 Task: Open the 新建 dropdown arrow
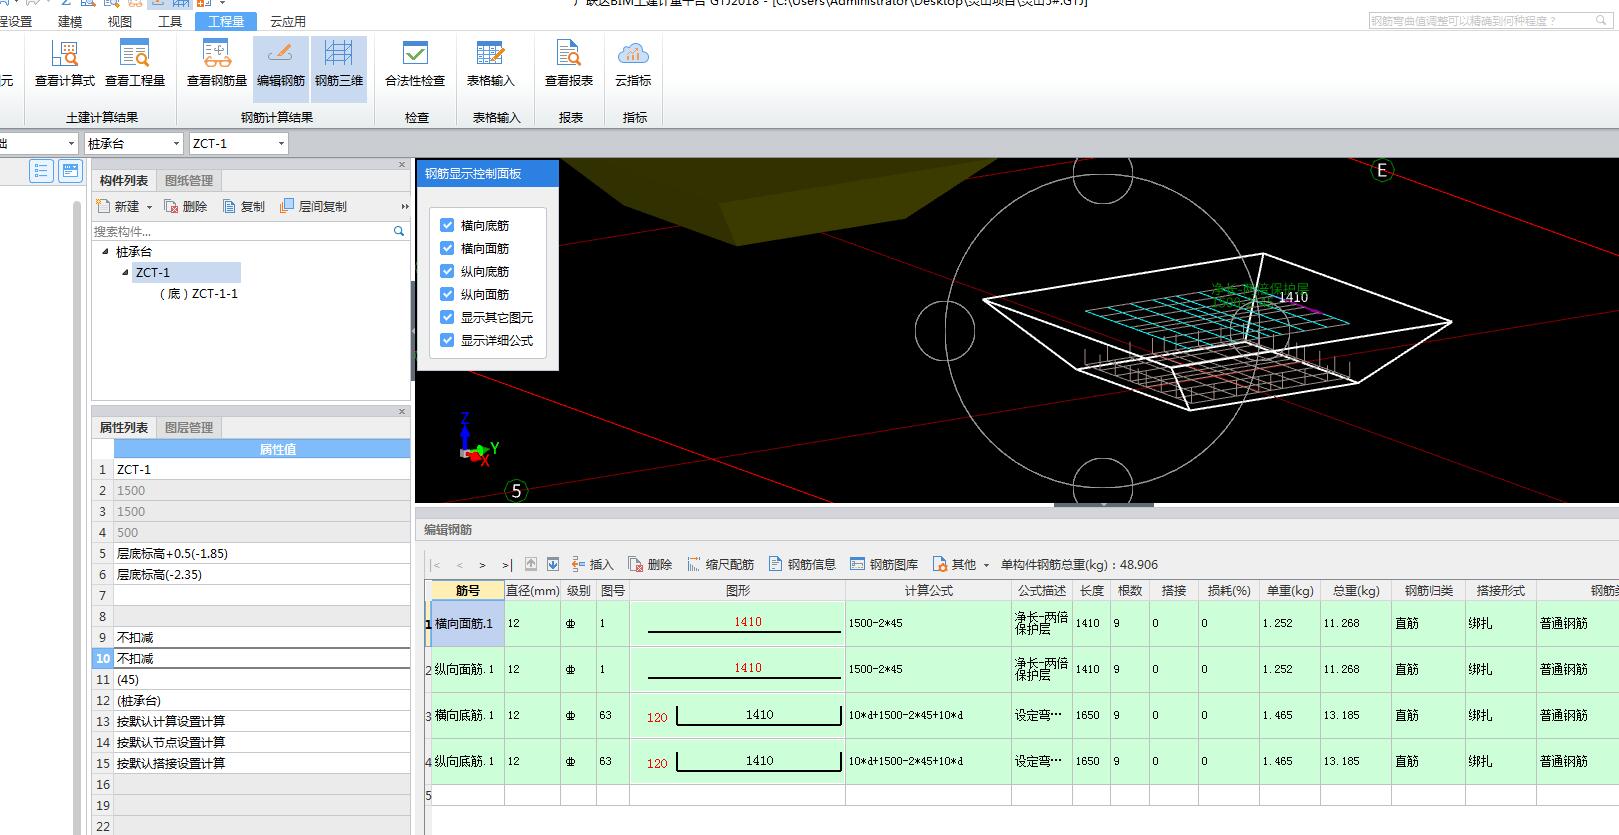tap(149, 207)
